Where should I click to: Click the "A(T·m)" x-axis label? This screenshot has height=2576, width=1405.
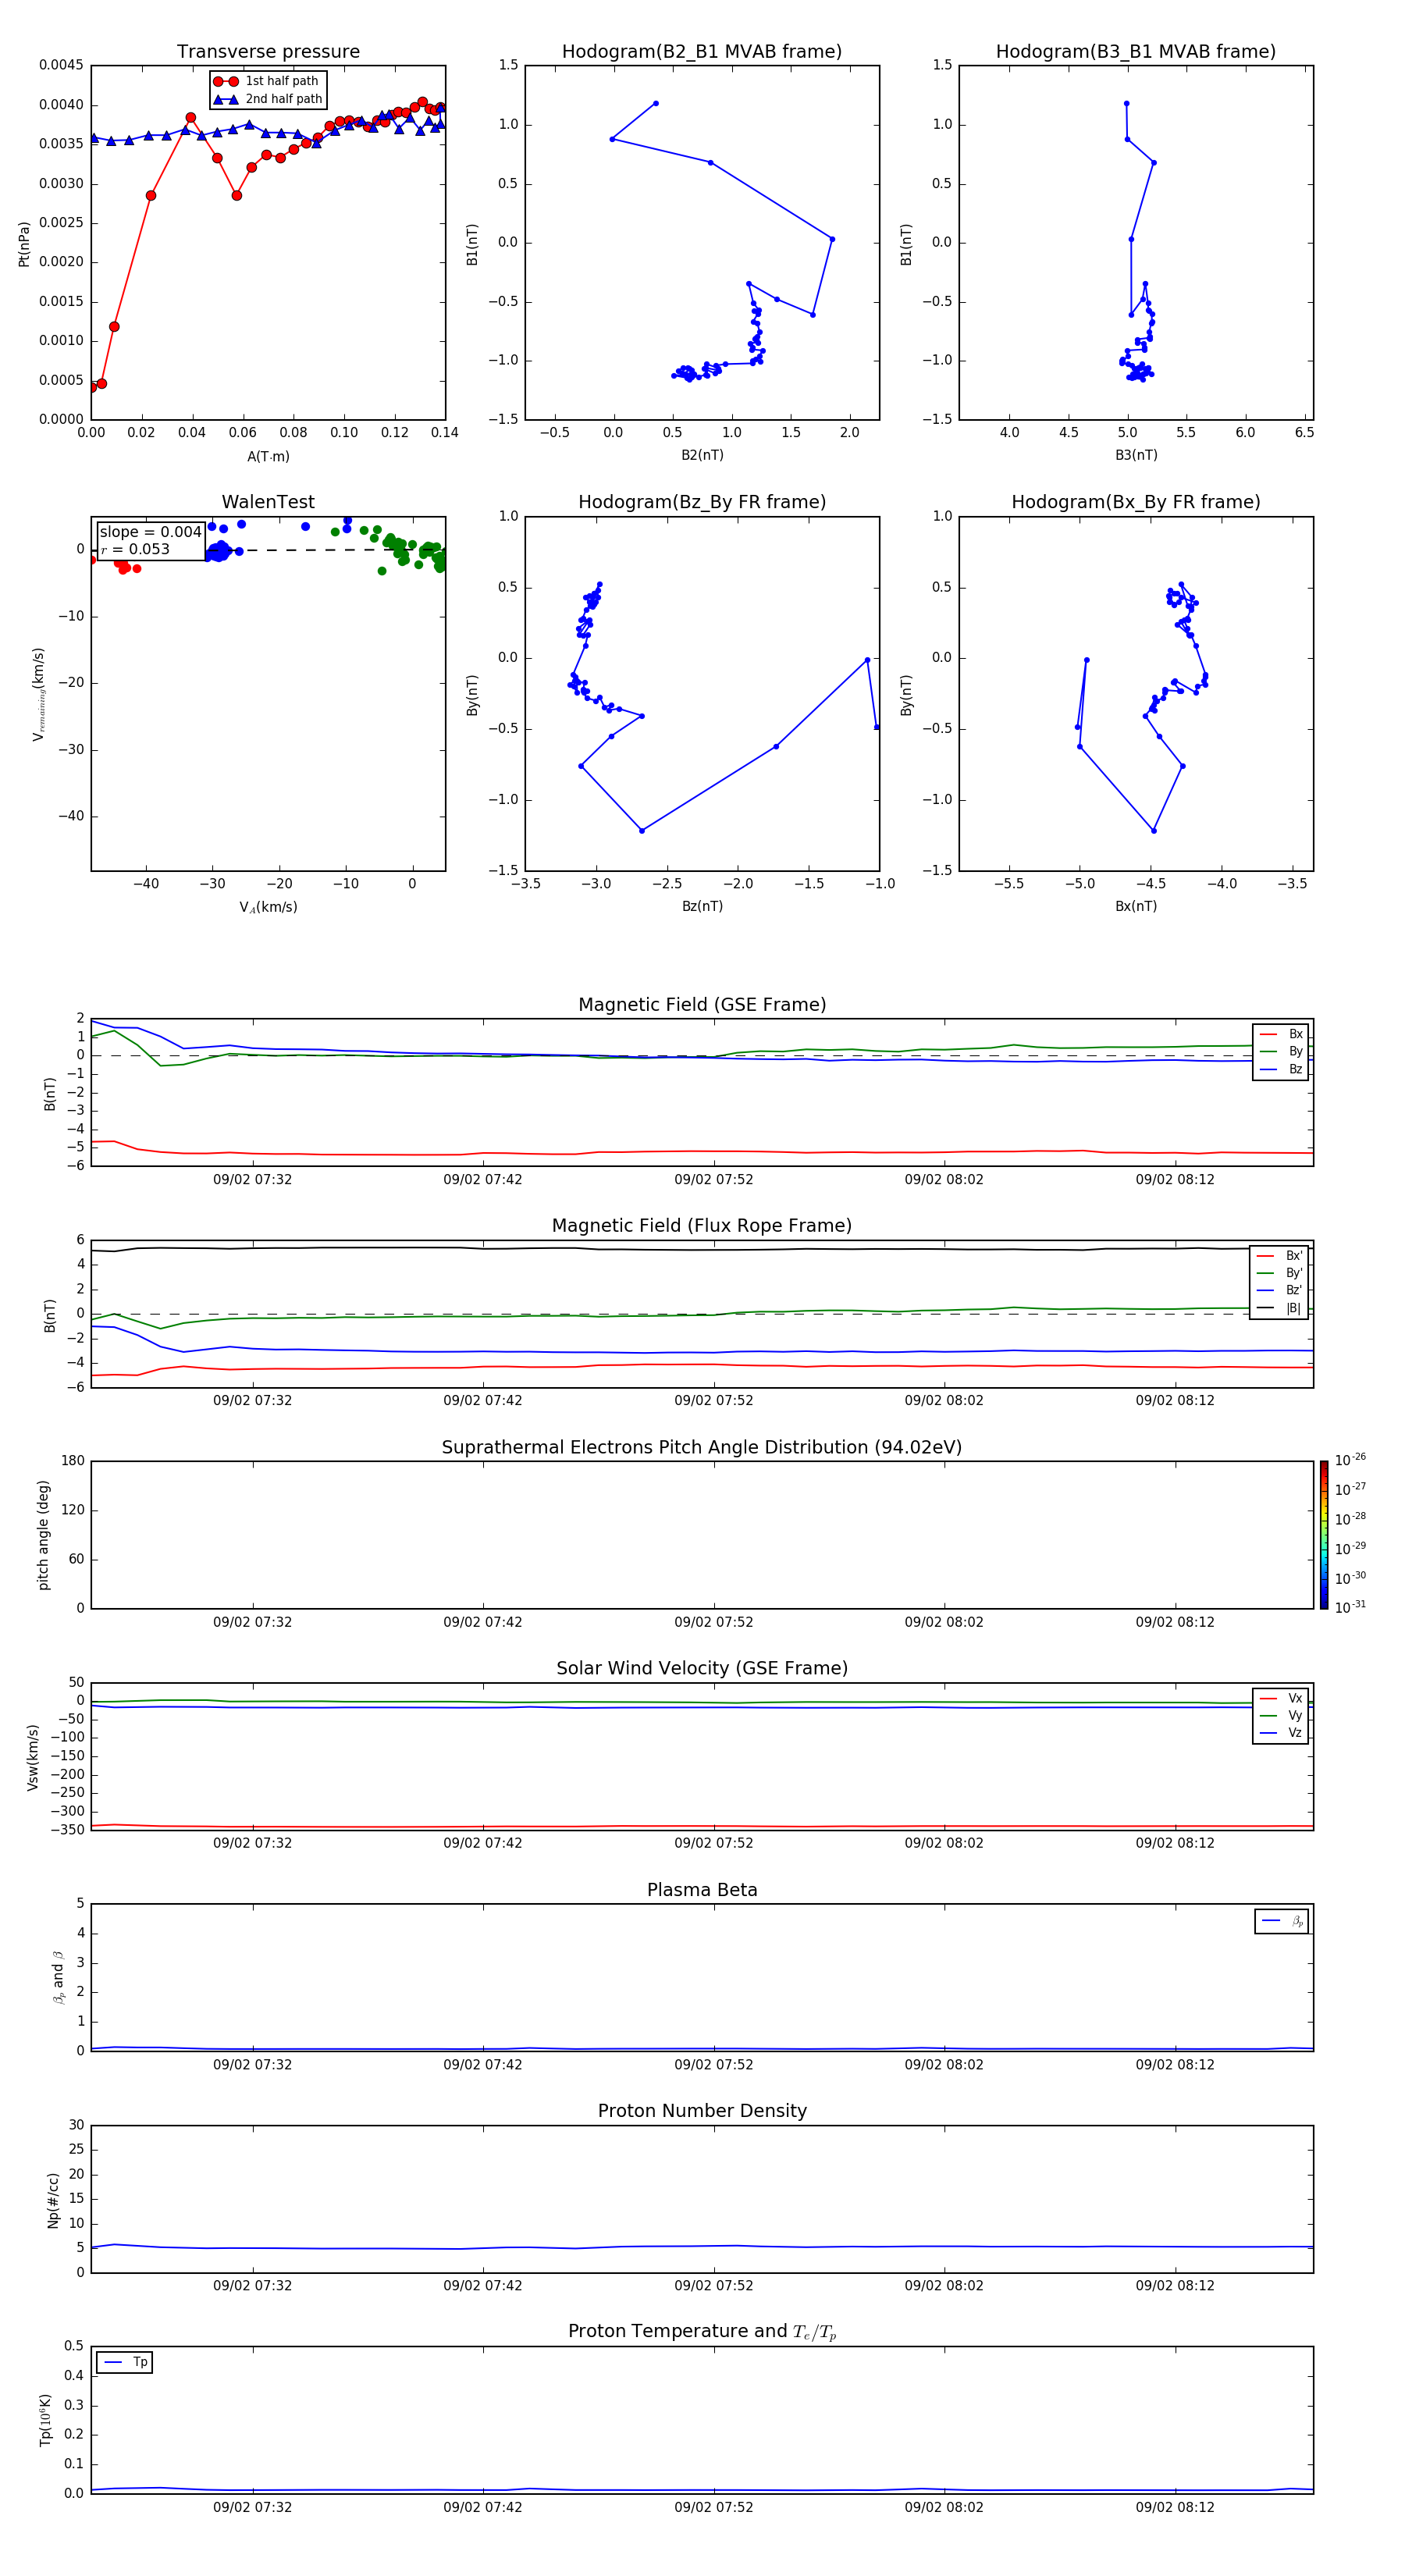(268, 457)
